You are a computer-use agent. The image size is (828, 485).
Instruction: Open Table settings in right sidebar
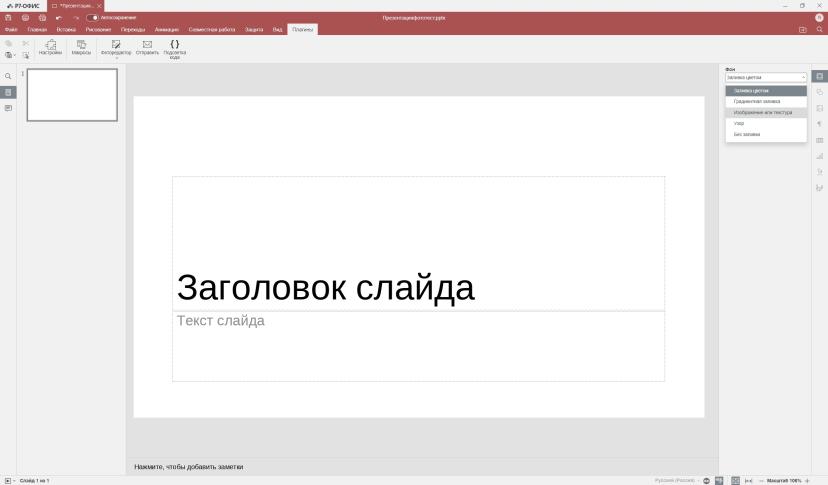[820, 140]
